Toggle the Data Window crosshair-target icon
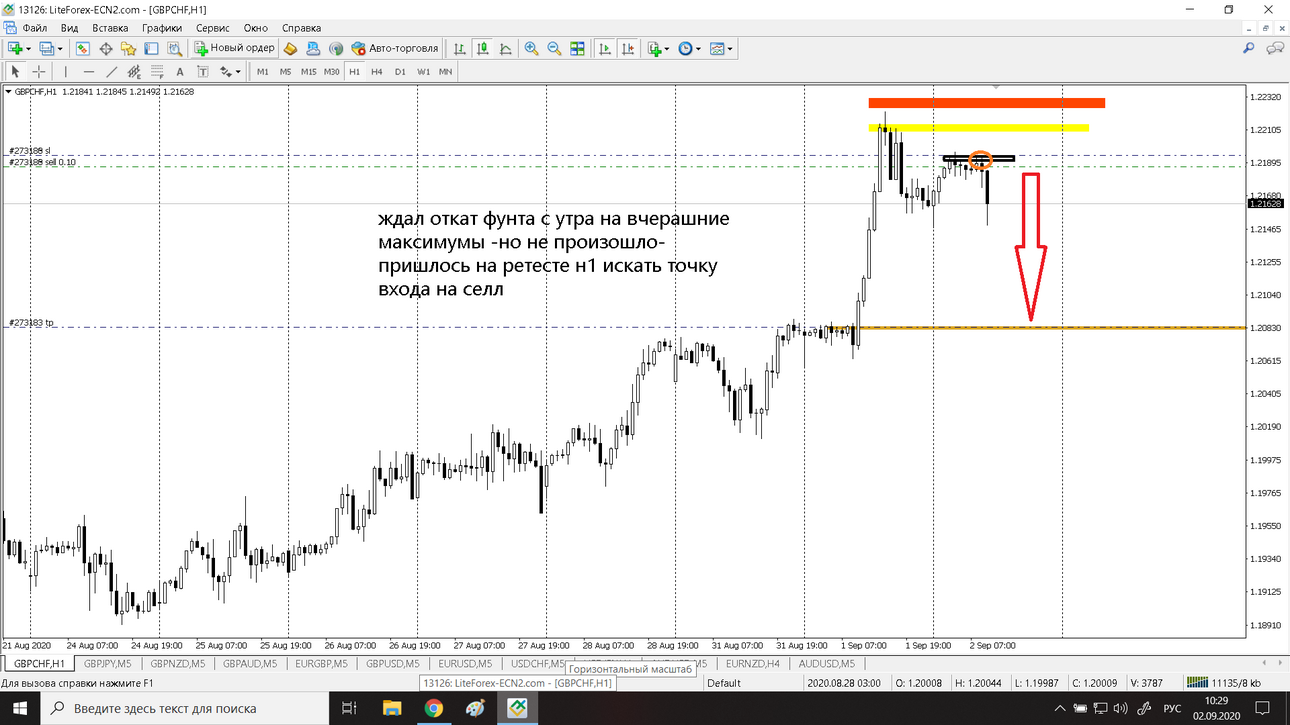The height and width of the screenshot is (725, 1290). click(x=105, y=48)
